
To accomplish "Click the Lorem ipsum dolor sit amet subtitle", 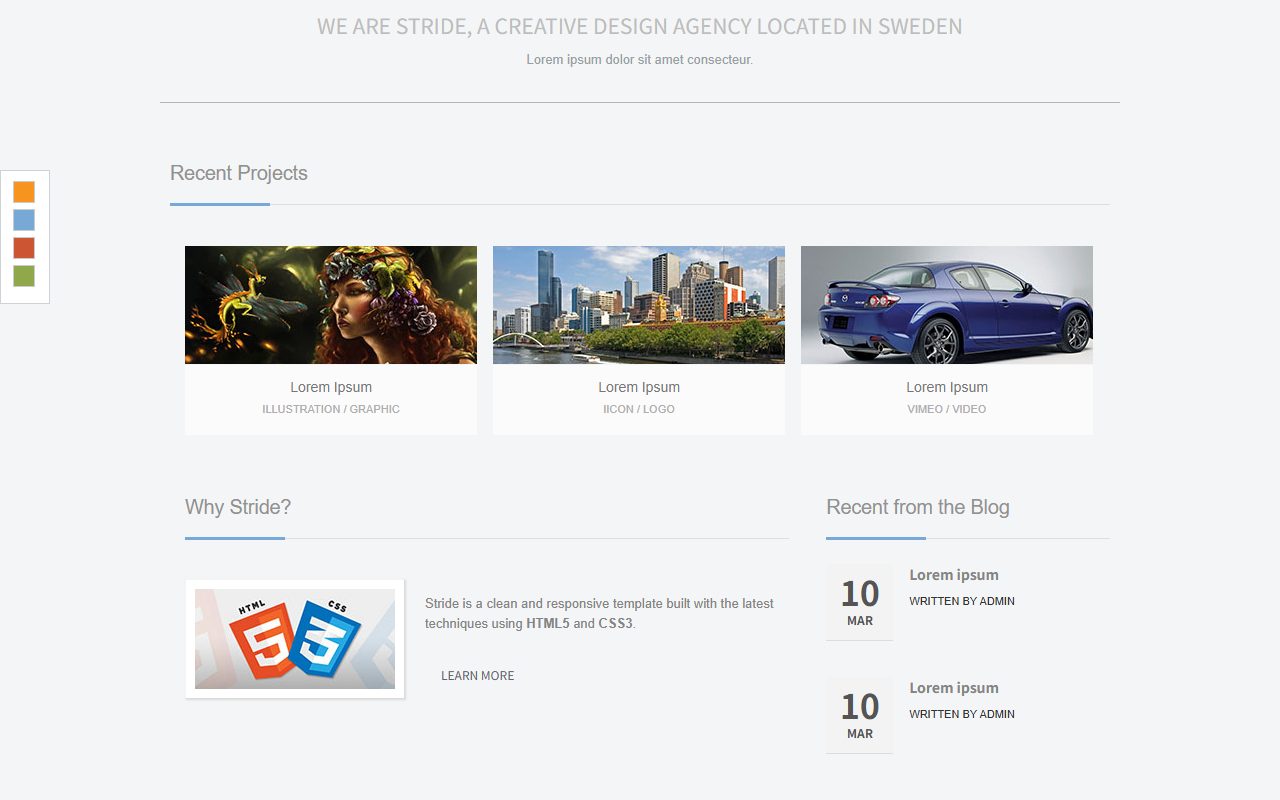I will click(x=640, y=60).
